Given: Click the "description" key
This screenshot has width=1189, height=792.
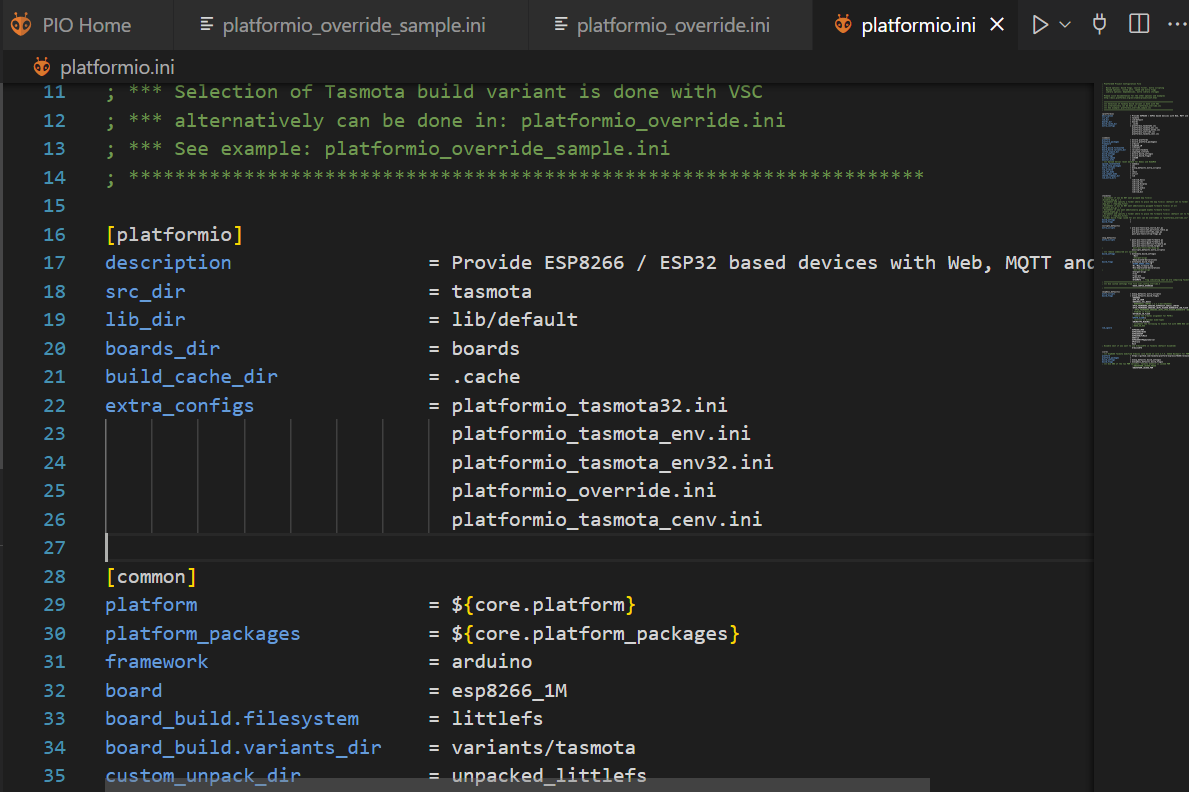Looking at the screenshot, I should (168, 262).
